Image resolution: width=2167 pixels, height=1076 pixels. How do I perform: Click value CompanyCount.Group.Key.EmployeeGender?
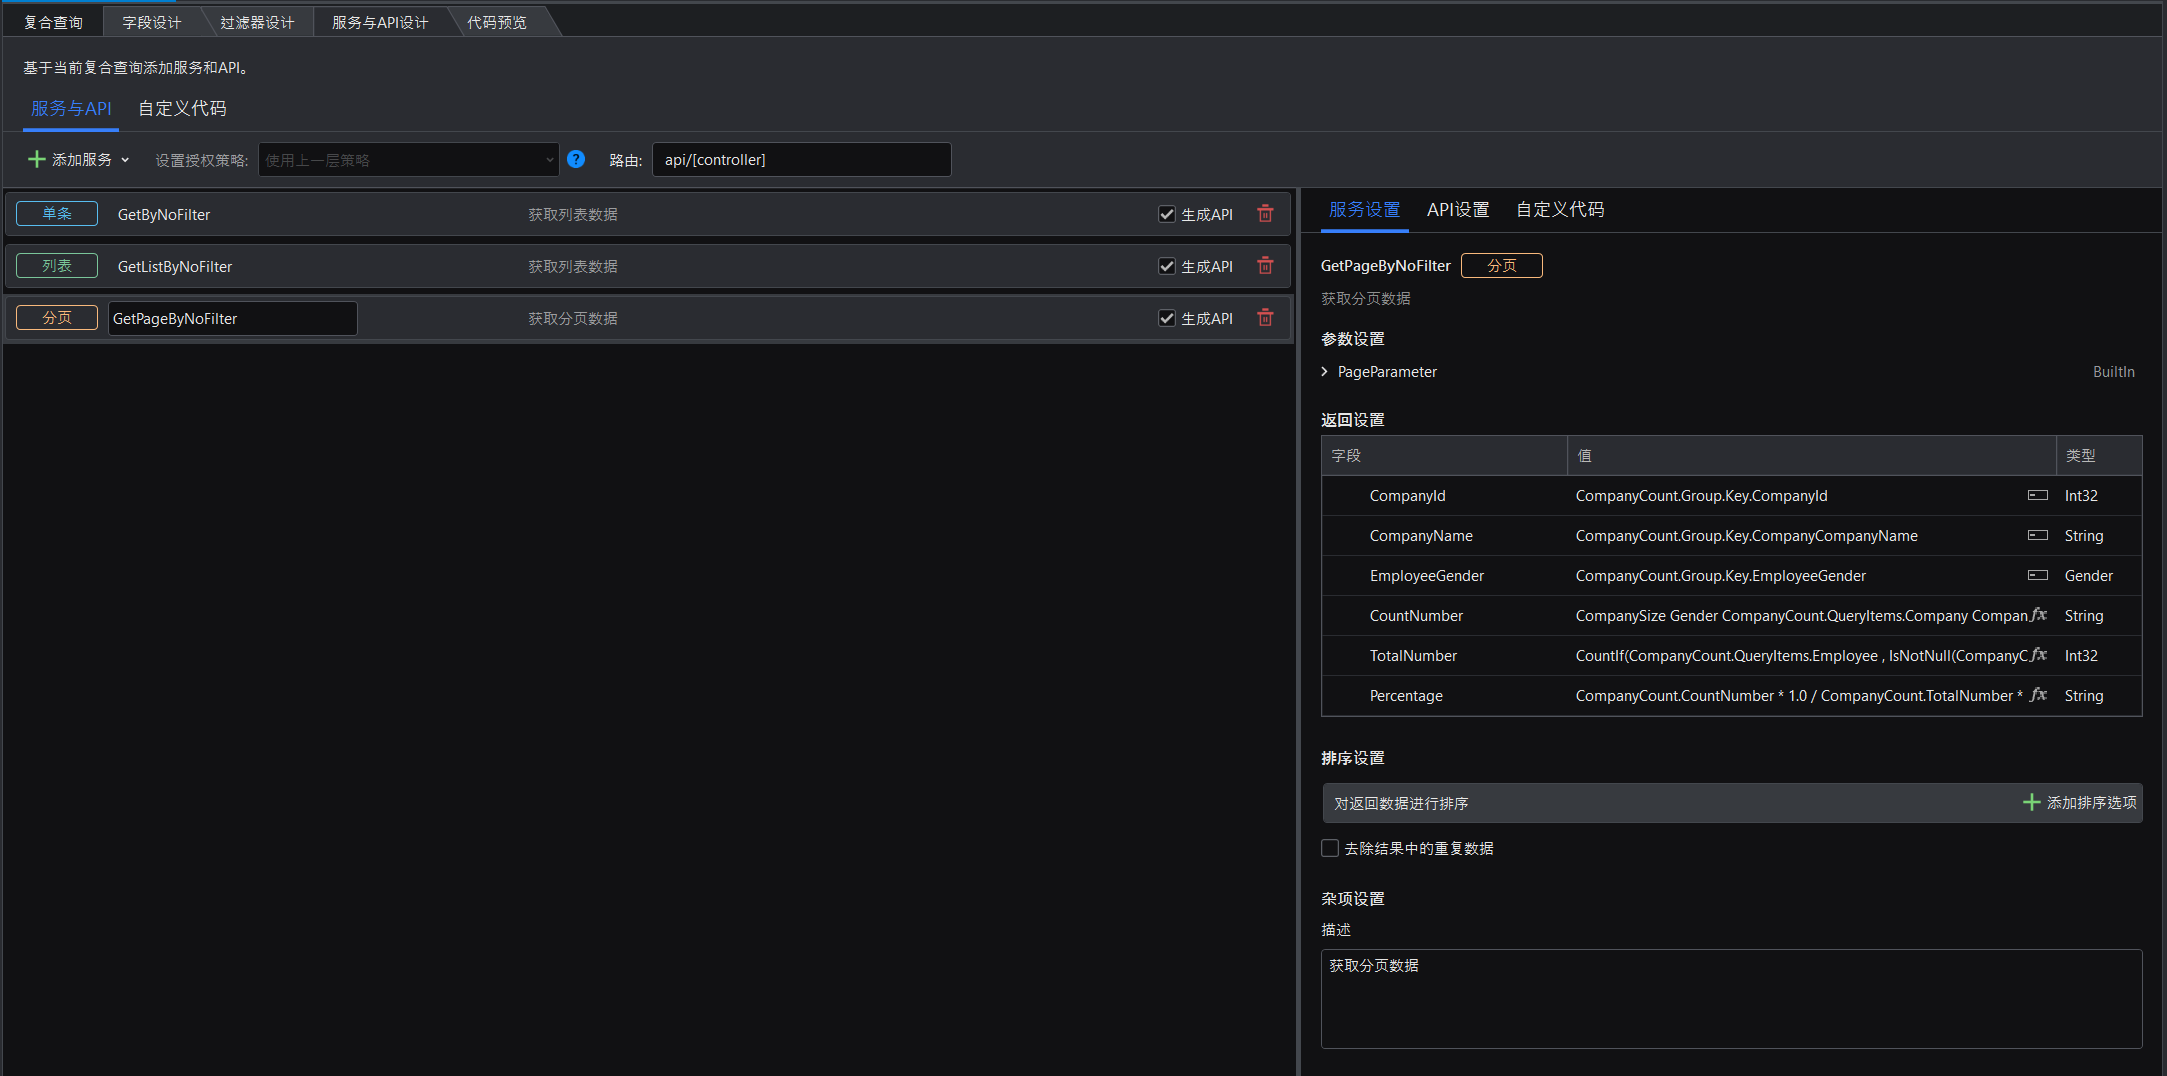click(1721, 576)
